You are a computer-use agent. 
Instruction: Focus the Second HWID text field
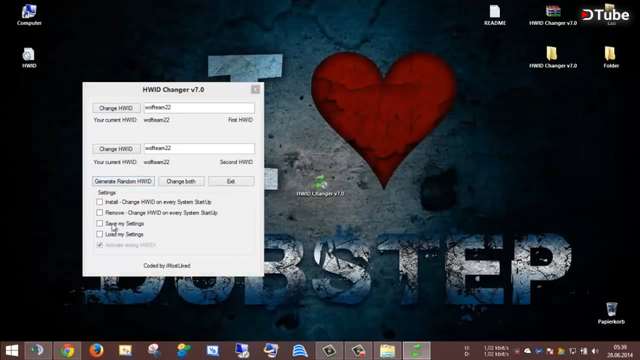(x=199, y=149)
